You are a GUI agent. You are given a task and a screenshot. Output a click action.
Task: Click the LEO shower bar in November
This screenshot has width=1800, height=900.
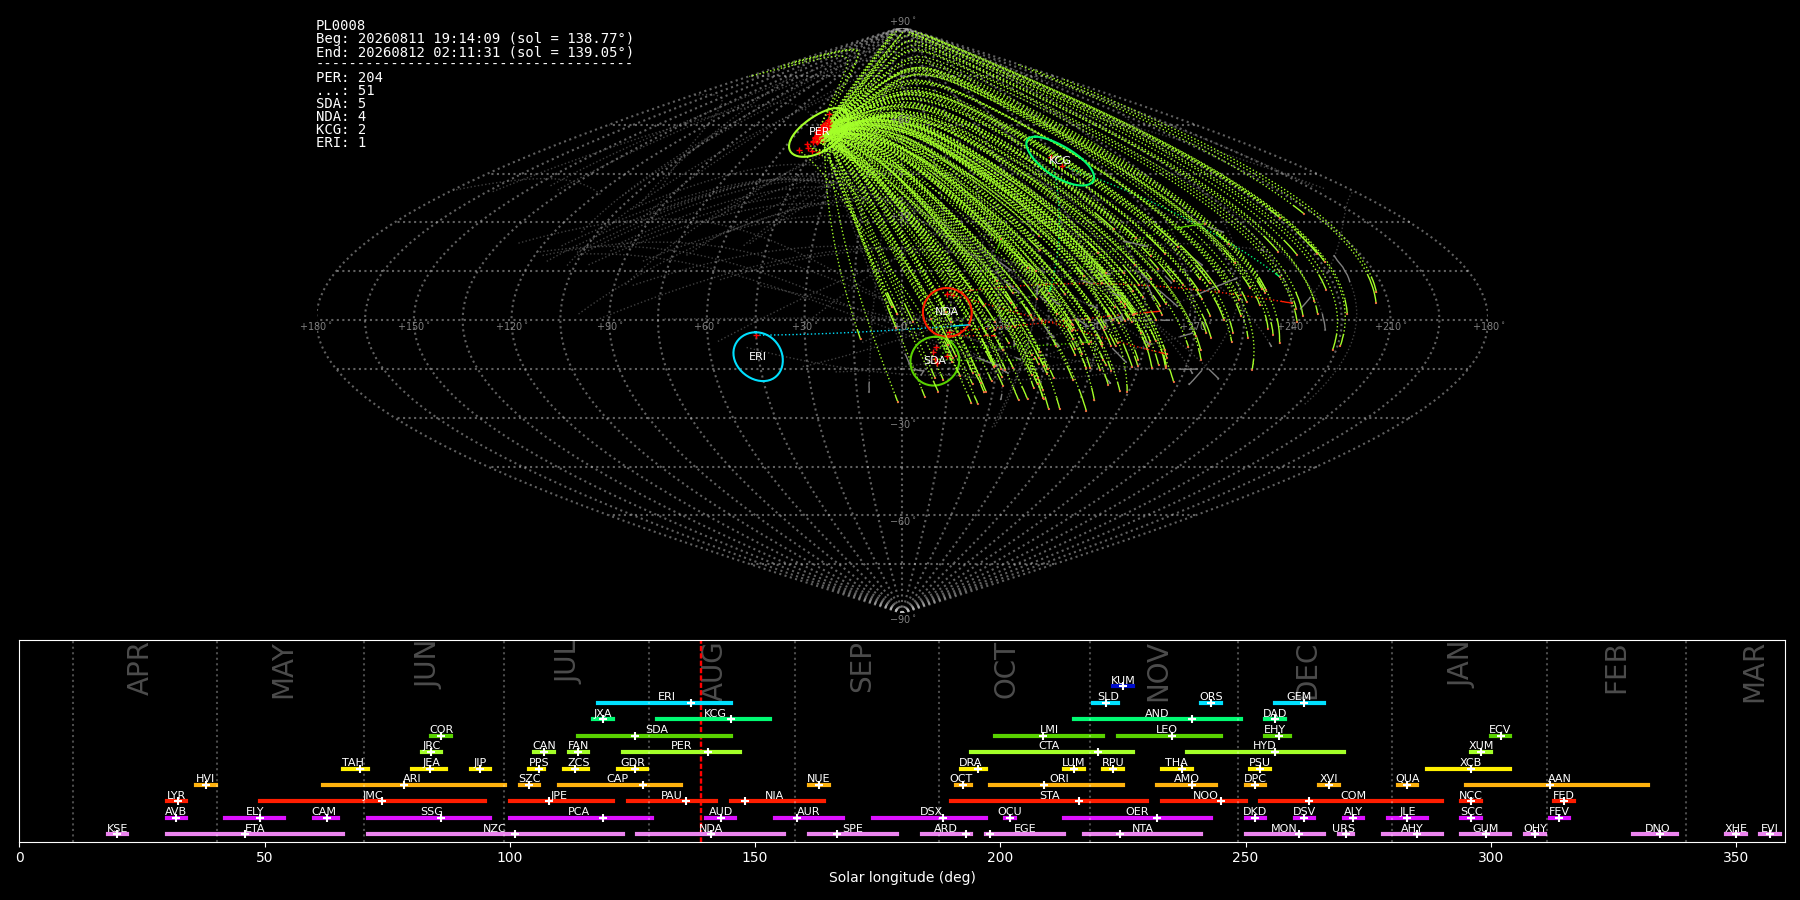click(1169, 736)
